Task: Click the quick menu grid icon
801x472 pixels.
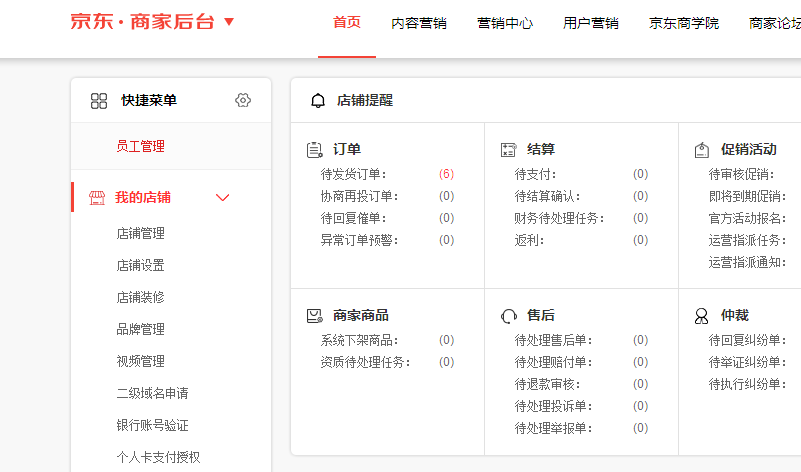Action: pos(99,101)
